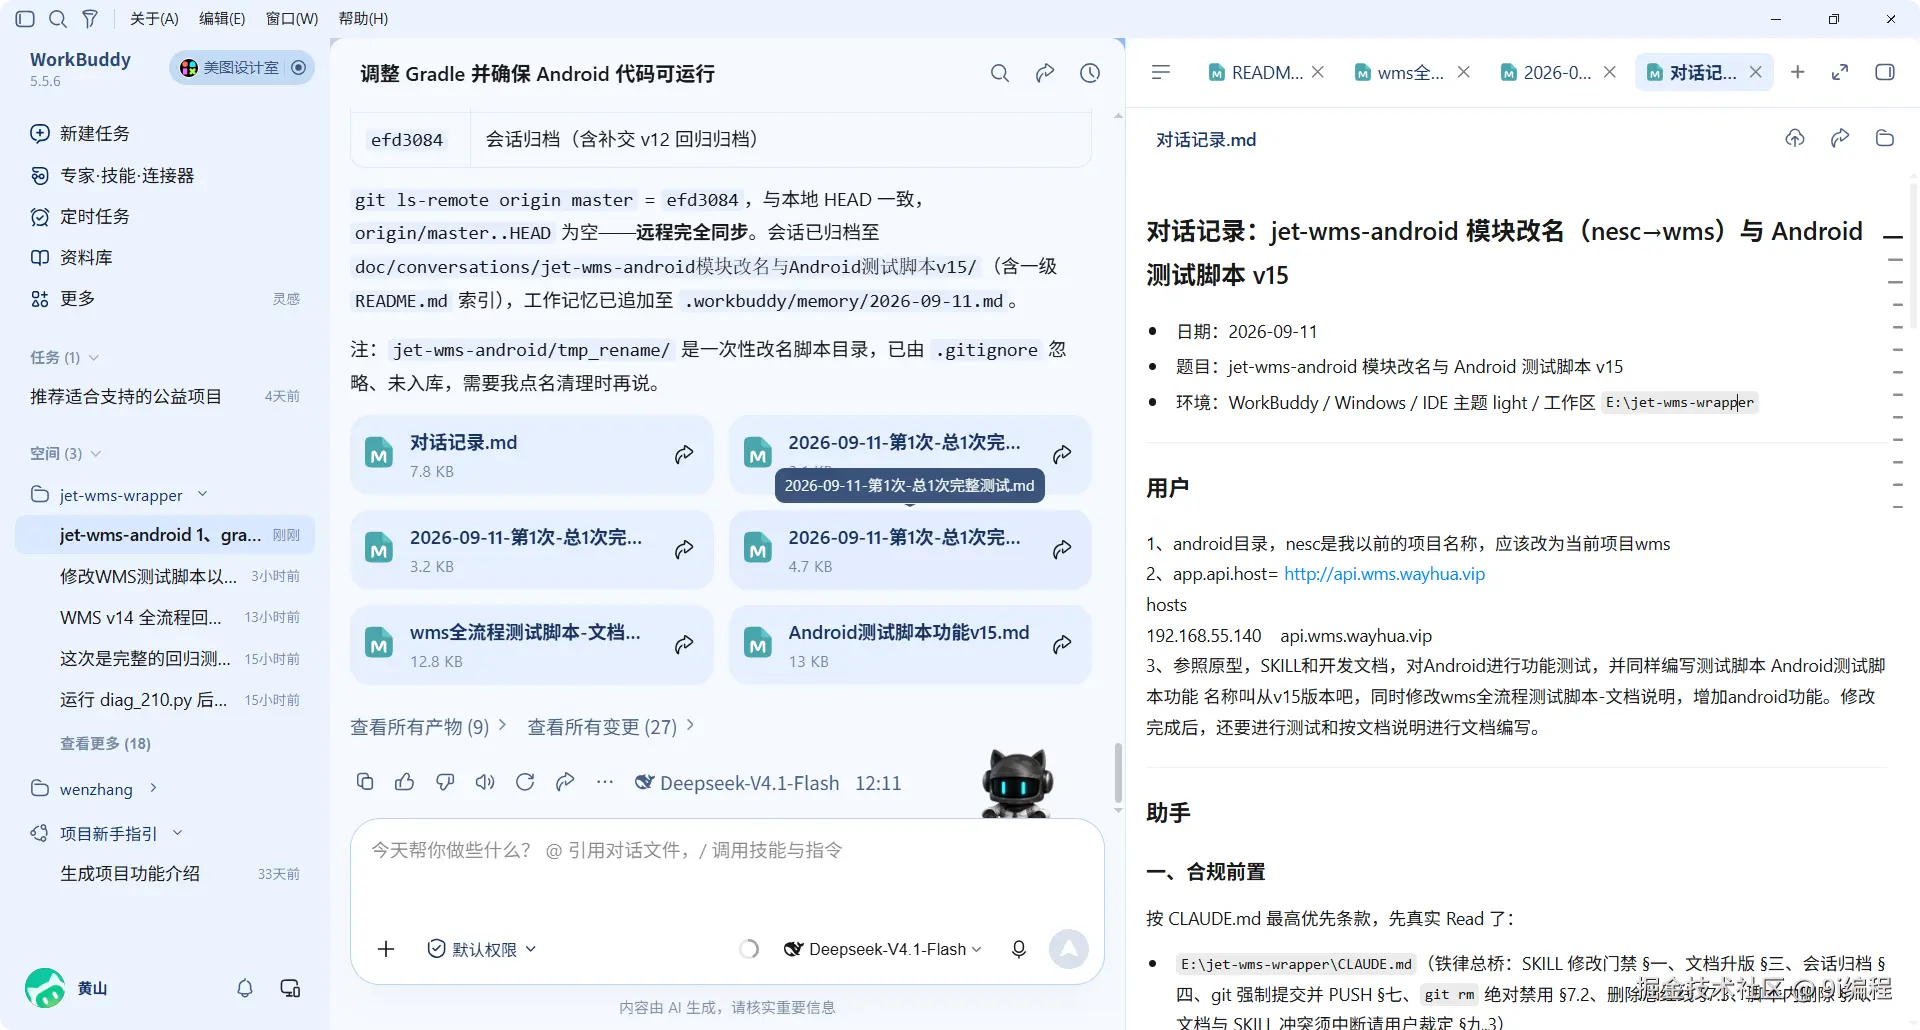Switch to the 2026-0... tab
The height and width of the screenshot is (1030, 1920).
[x=1546, y=72]
